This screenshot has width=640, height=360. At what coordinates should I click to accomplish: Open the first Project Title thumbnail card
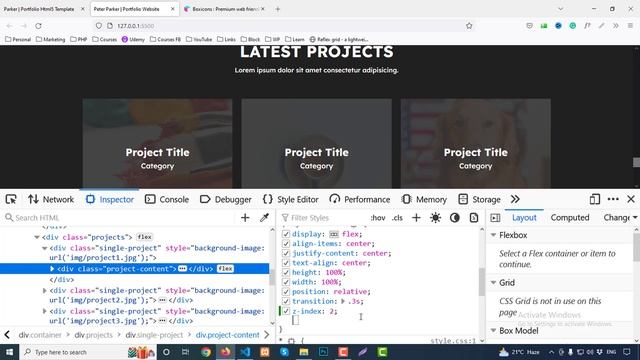tap(158, 143)
